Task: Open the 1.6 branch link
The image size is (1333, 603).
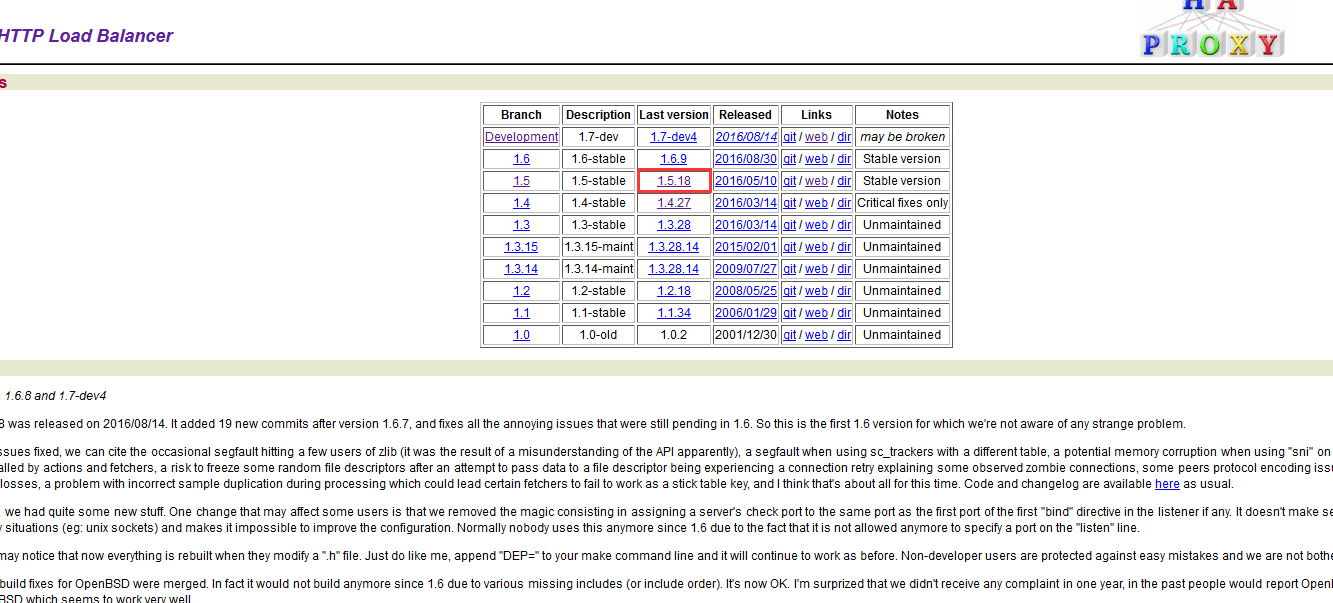Action: pyautogui.click(x=521, y=159)
